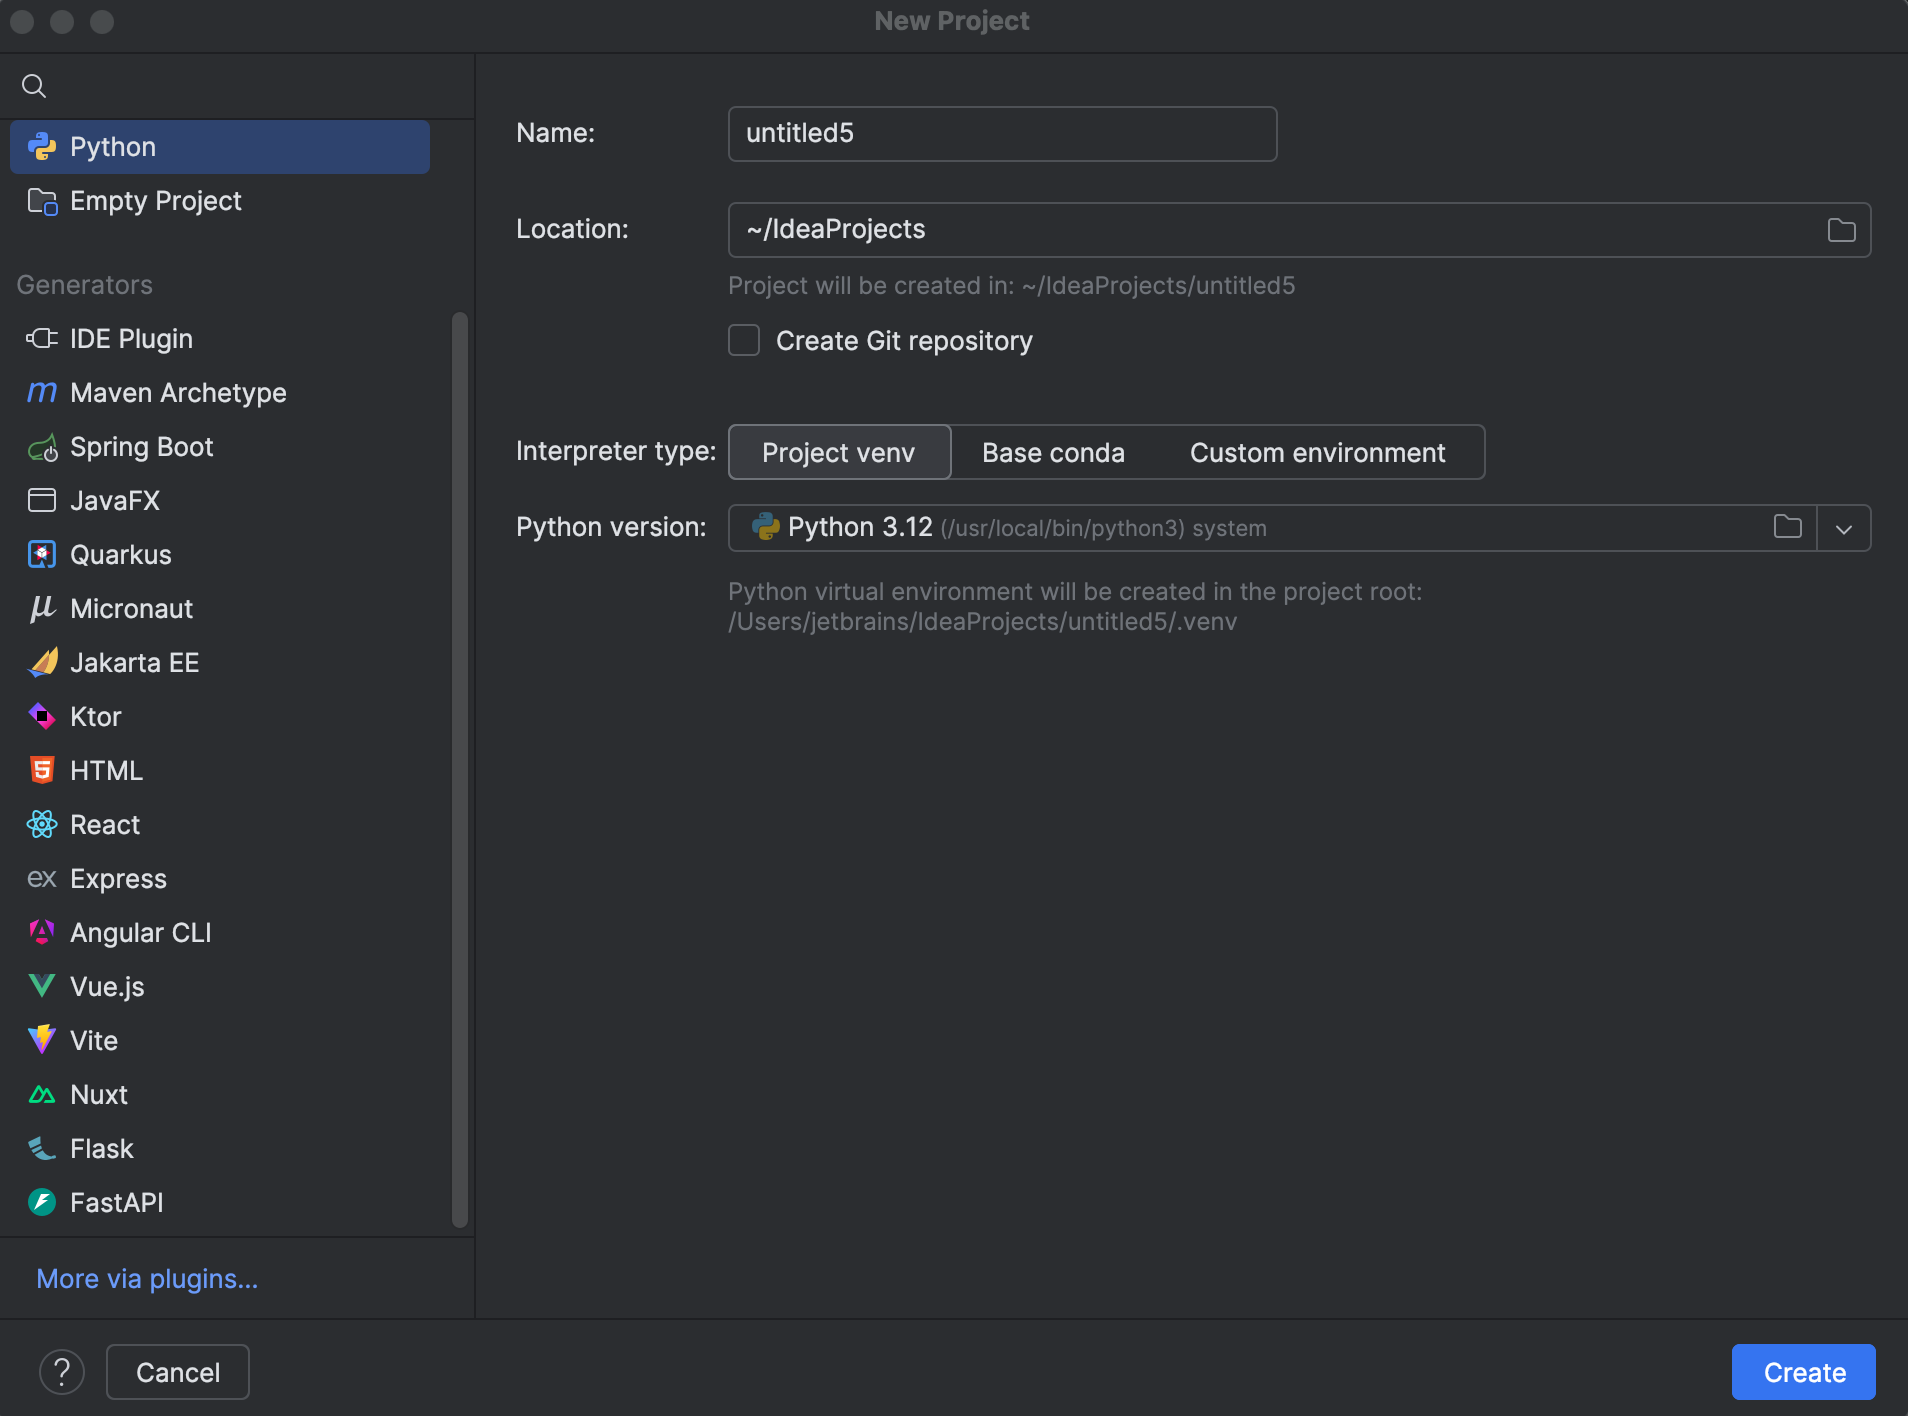Click the Create button
The image size is (1908, 1416).
click(1802, 1371)
